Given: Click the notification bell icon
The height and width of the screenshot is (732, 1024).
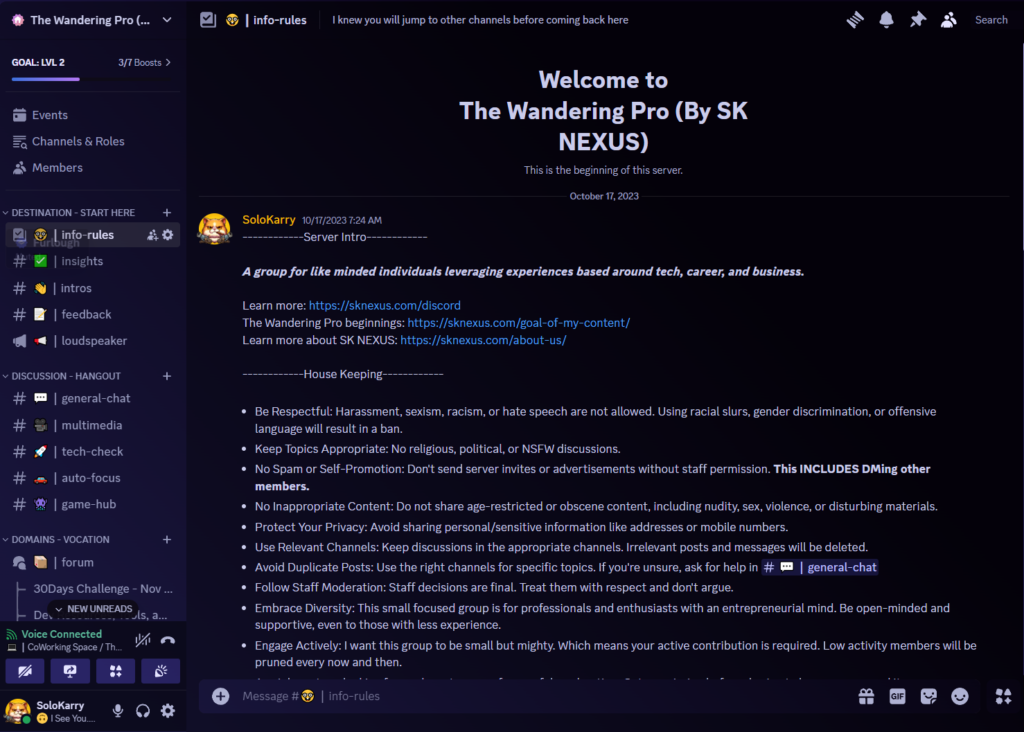Looking at the screenshot, I should coord(886,20).
